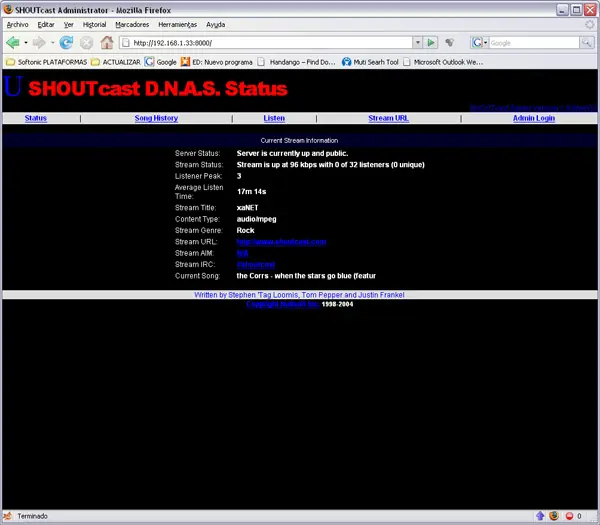The image size is (600, 525).
Task: Open the Marcadores menu
Action: pos(132,24)
